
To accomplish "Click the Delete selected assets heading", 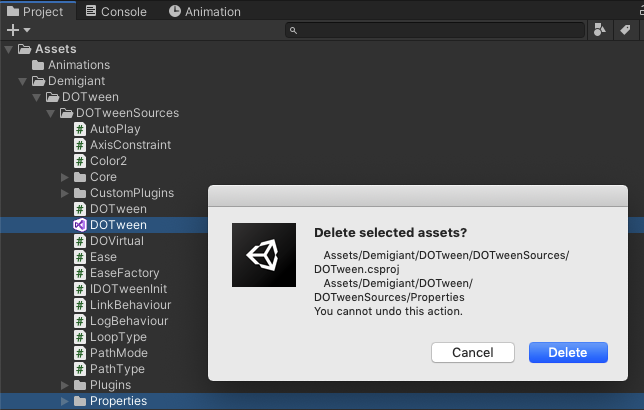I will click(391, 233).
